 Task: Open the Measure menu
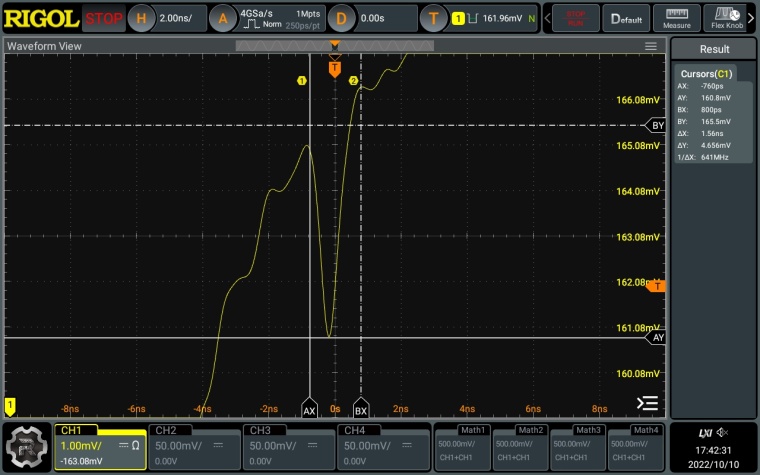tap(677, 18)
